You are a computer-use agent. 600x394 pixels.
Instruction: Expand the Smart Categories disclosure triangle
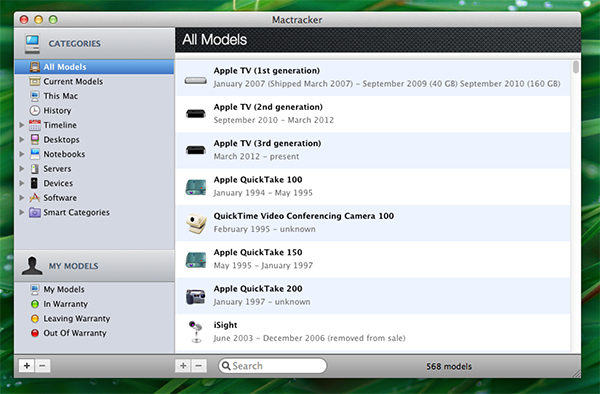tap(22, 212)
